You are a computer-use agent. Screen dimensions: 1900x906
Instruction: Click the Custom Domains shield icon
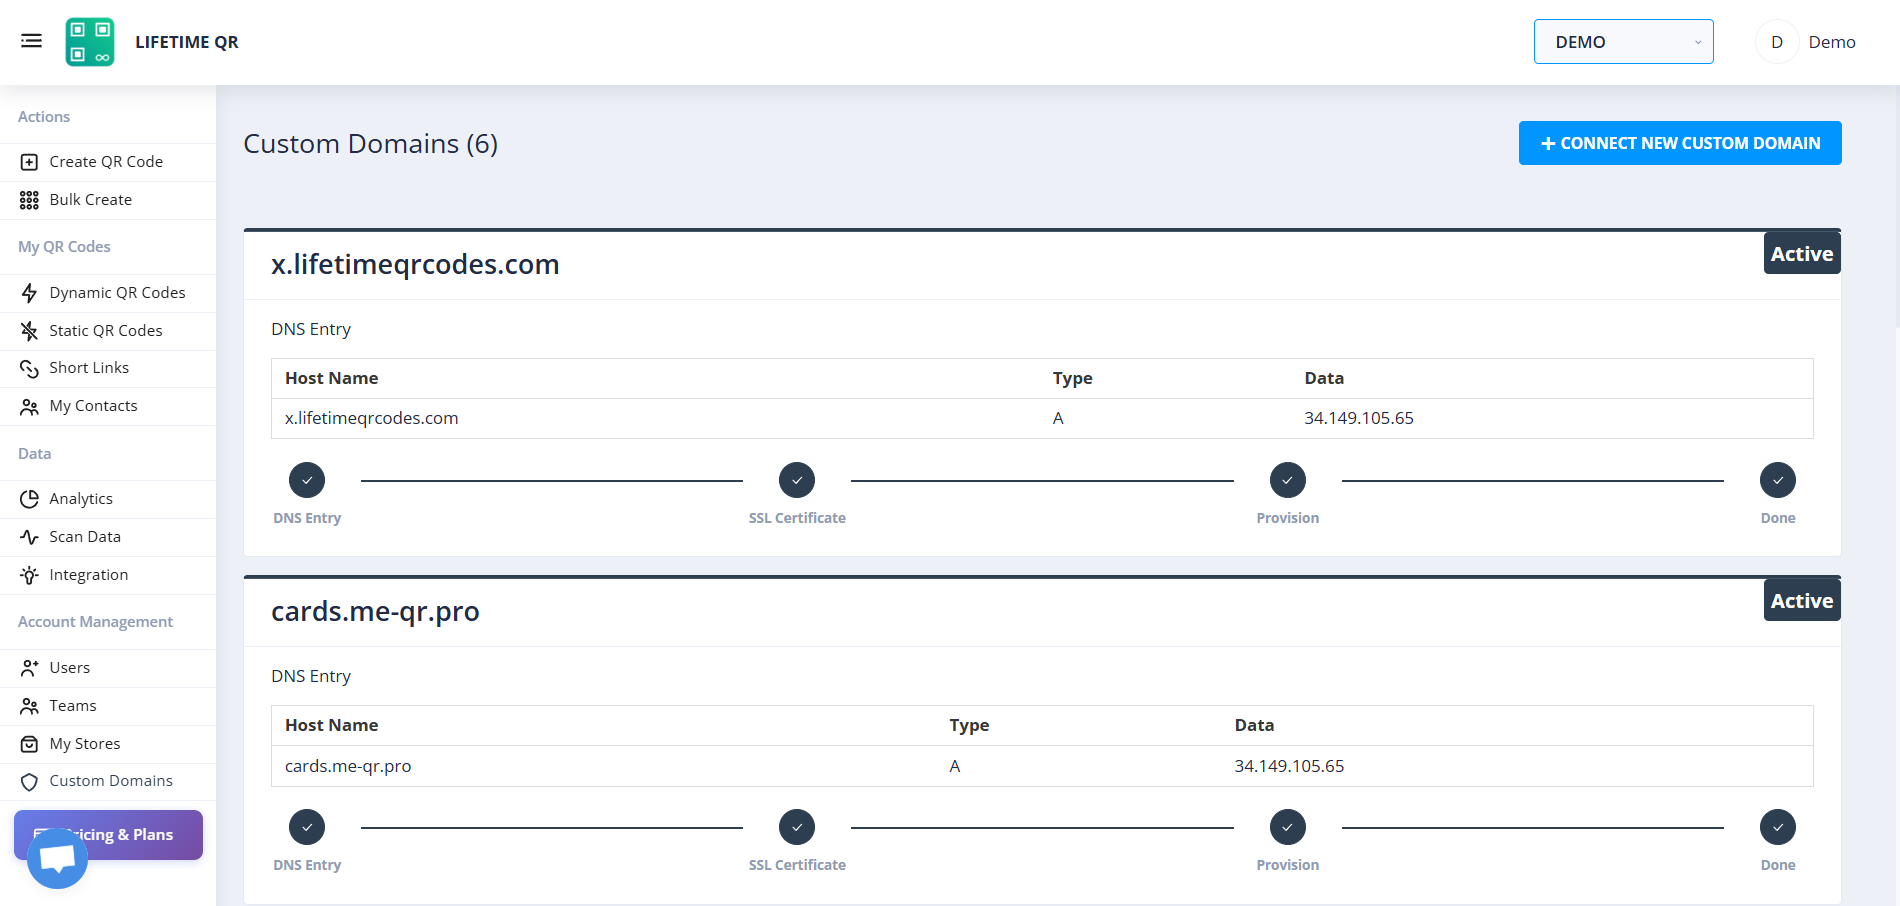point(29,781)
